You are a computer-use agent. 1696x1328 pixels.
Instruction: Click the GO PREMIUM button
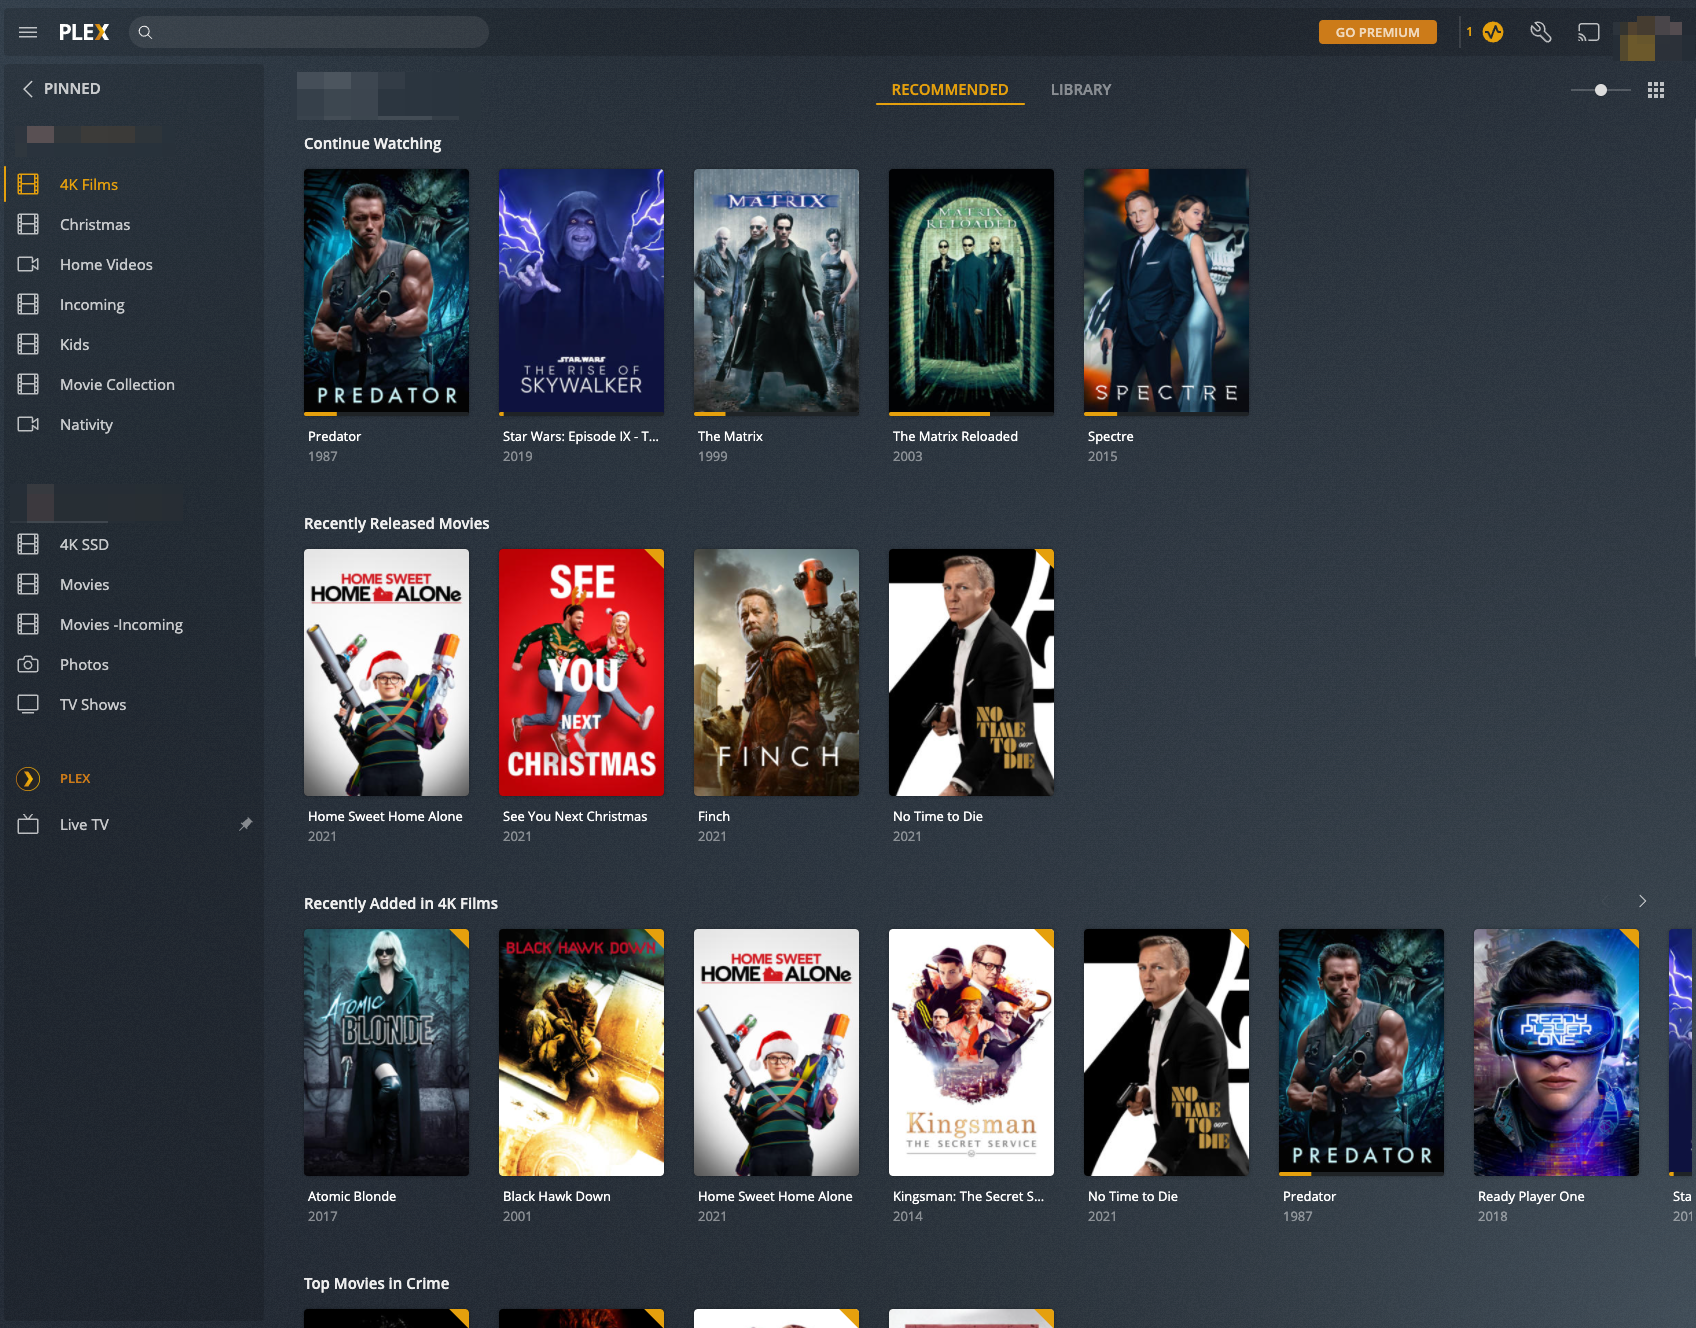click(x=1378, y=32)
